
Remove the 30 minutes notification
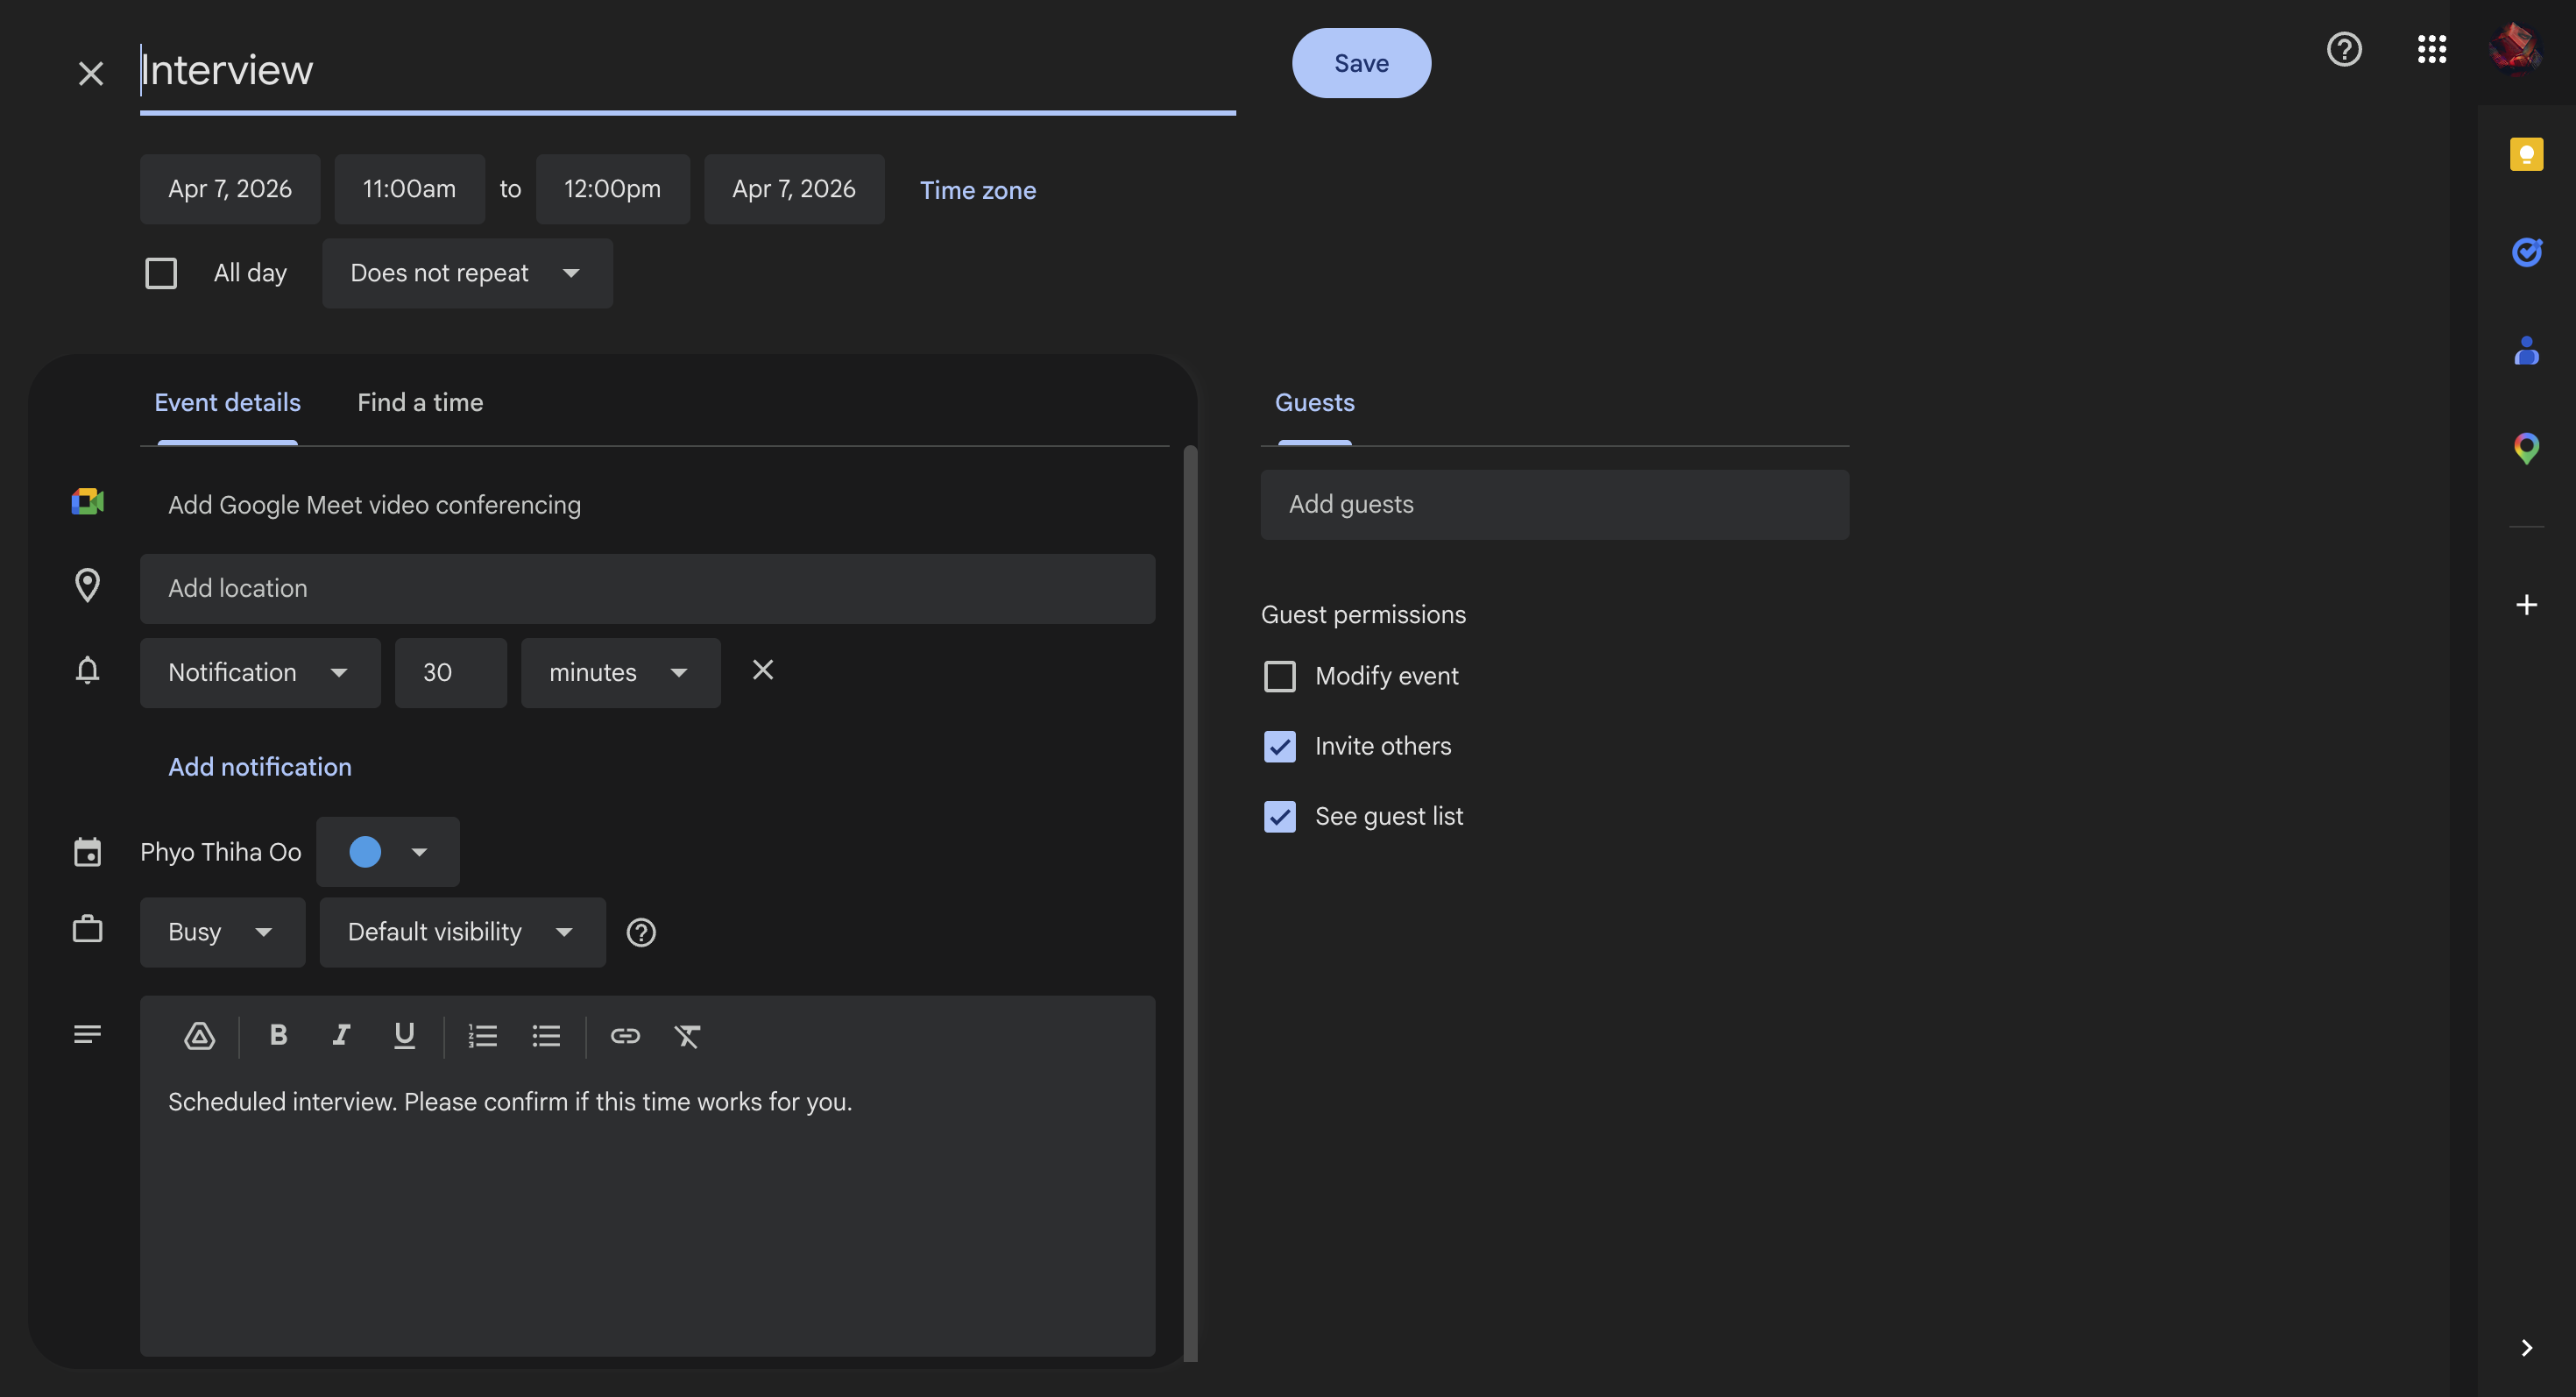[x=763, y=670]
